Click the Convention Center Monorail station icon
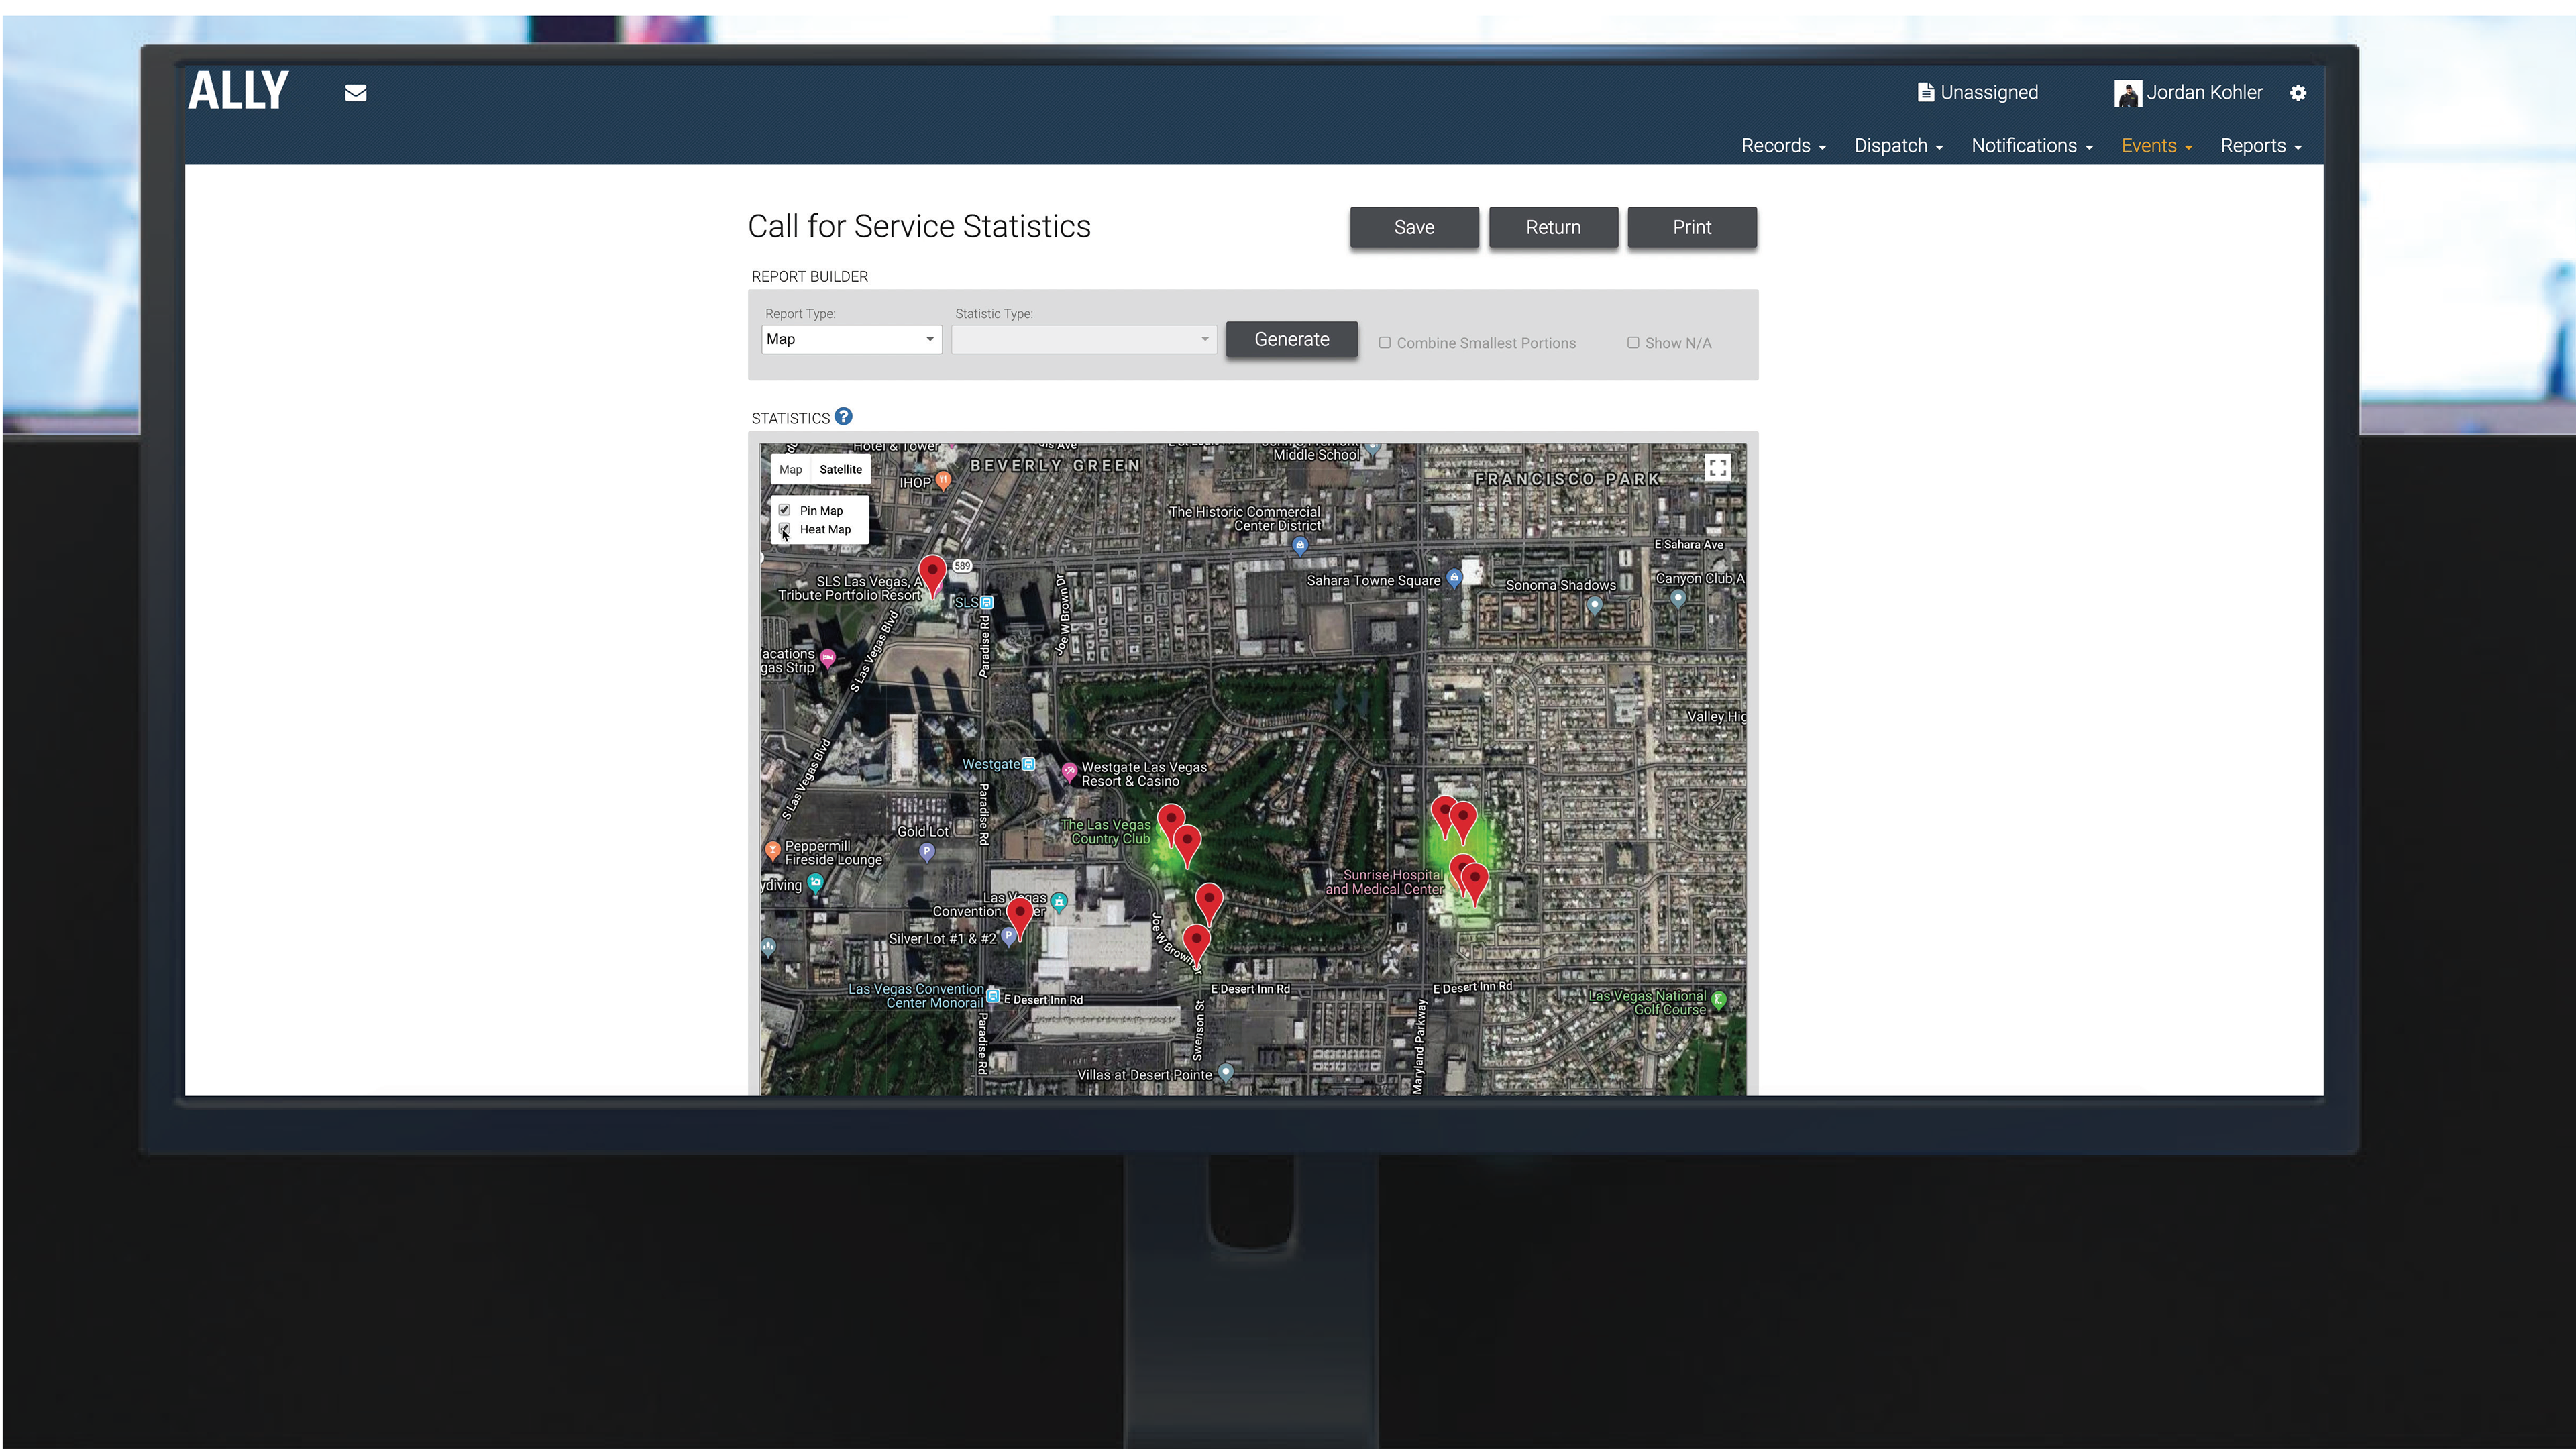The height and width of the screenshot is (1449, 2576). coord(993,995)
